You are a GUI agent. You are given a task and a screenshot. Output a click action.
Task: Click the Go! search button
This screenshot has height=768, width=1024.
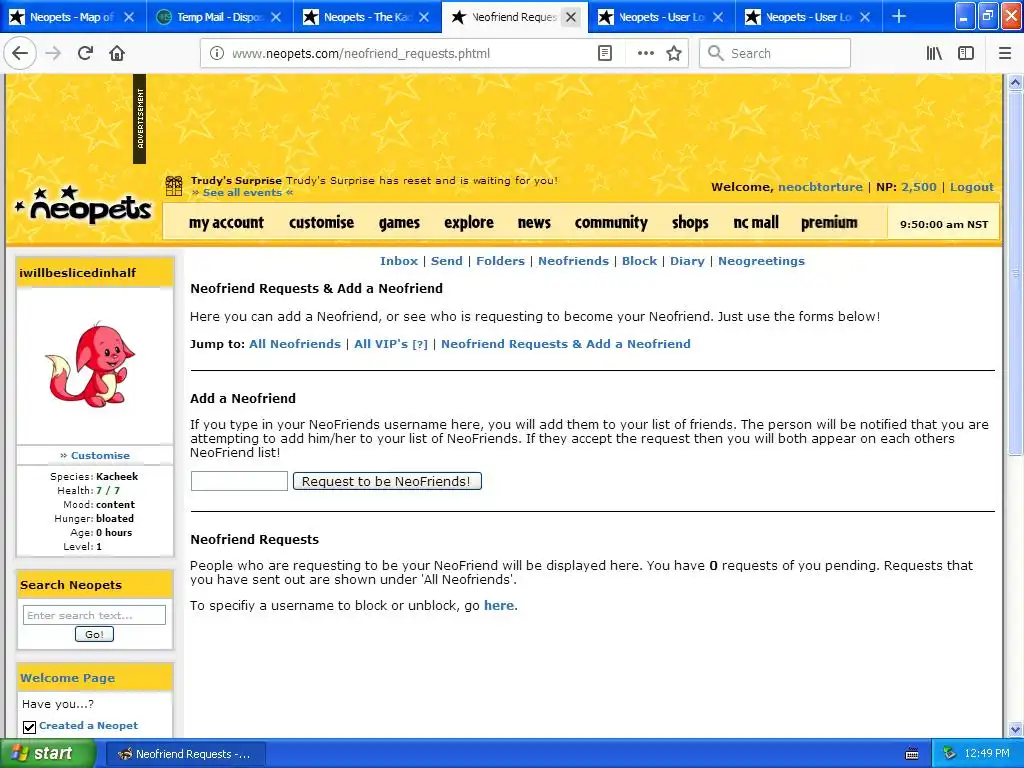click(x=94, y=634)
